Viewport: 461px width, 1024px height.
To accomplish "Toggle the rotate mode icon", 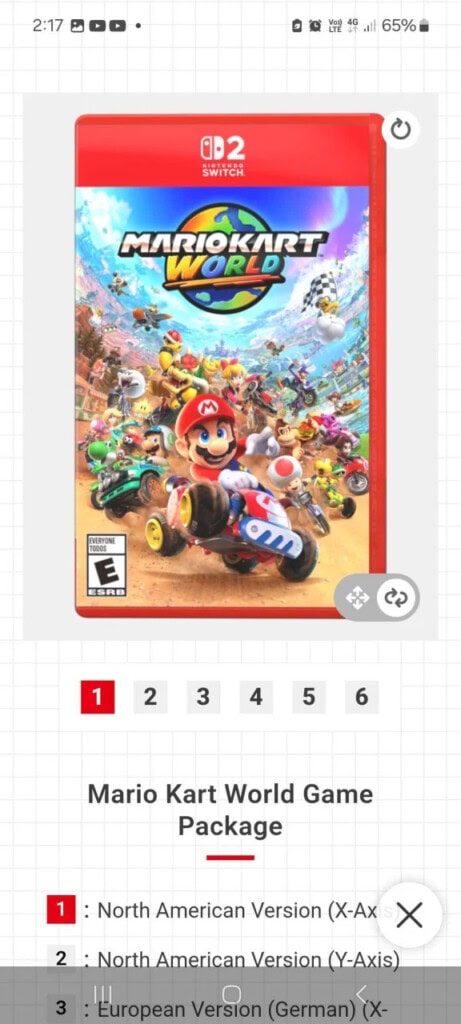I will [396, 598].
